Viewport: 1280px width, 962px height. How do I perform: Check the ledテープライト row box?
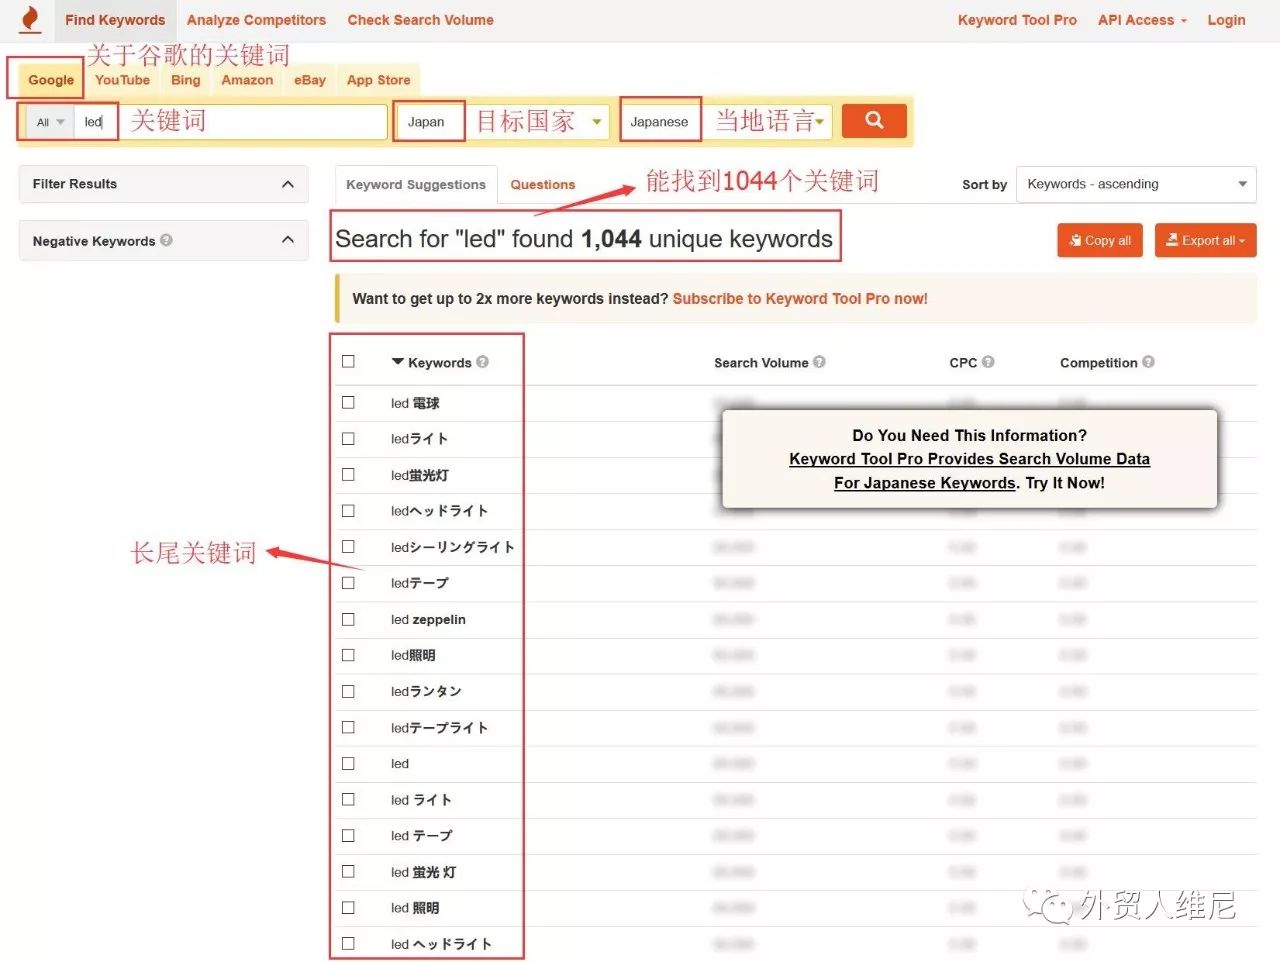click(348, 727)
